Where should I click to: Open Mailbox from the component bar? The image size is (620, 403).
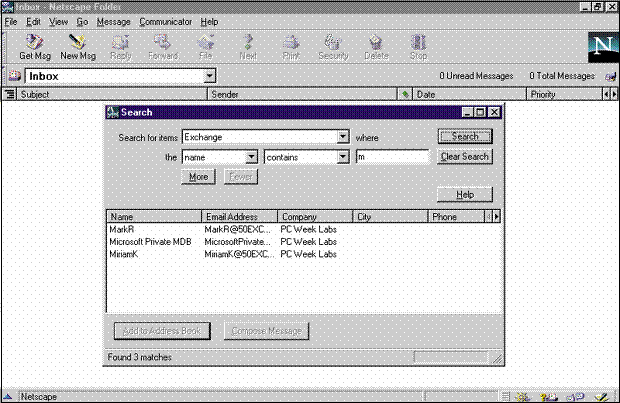coord(549,397)
